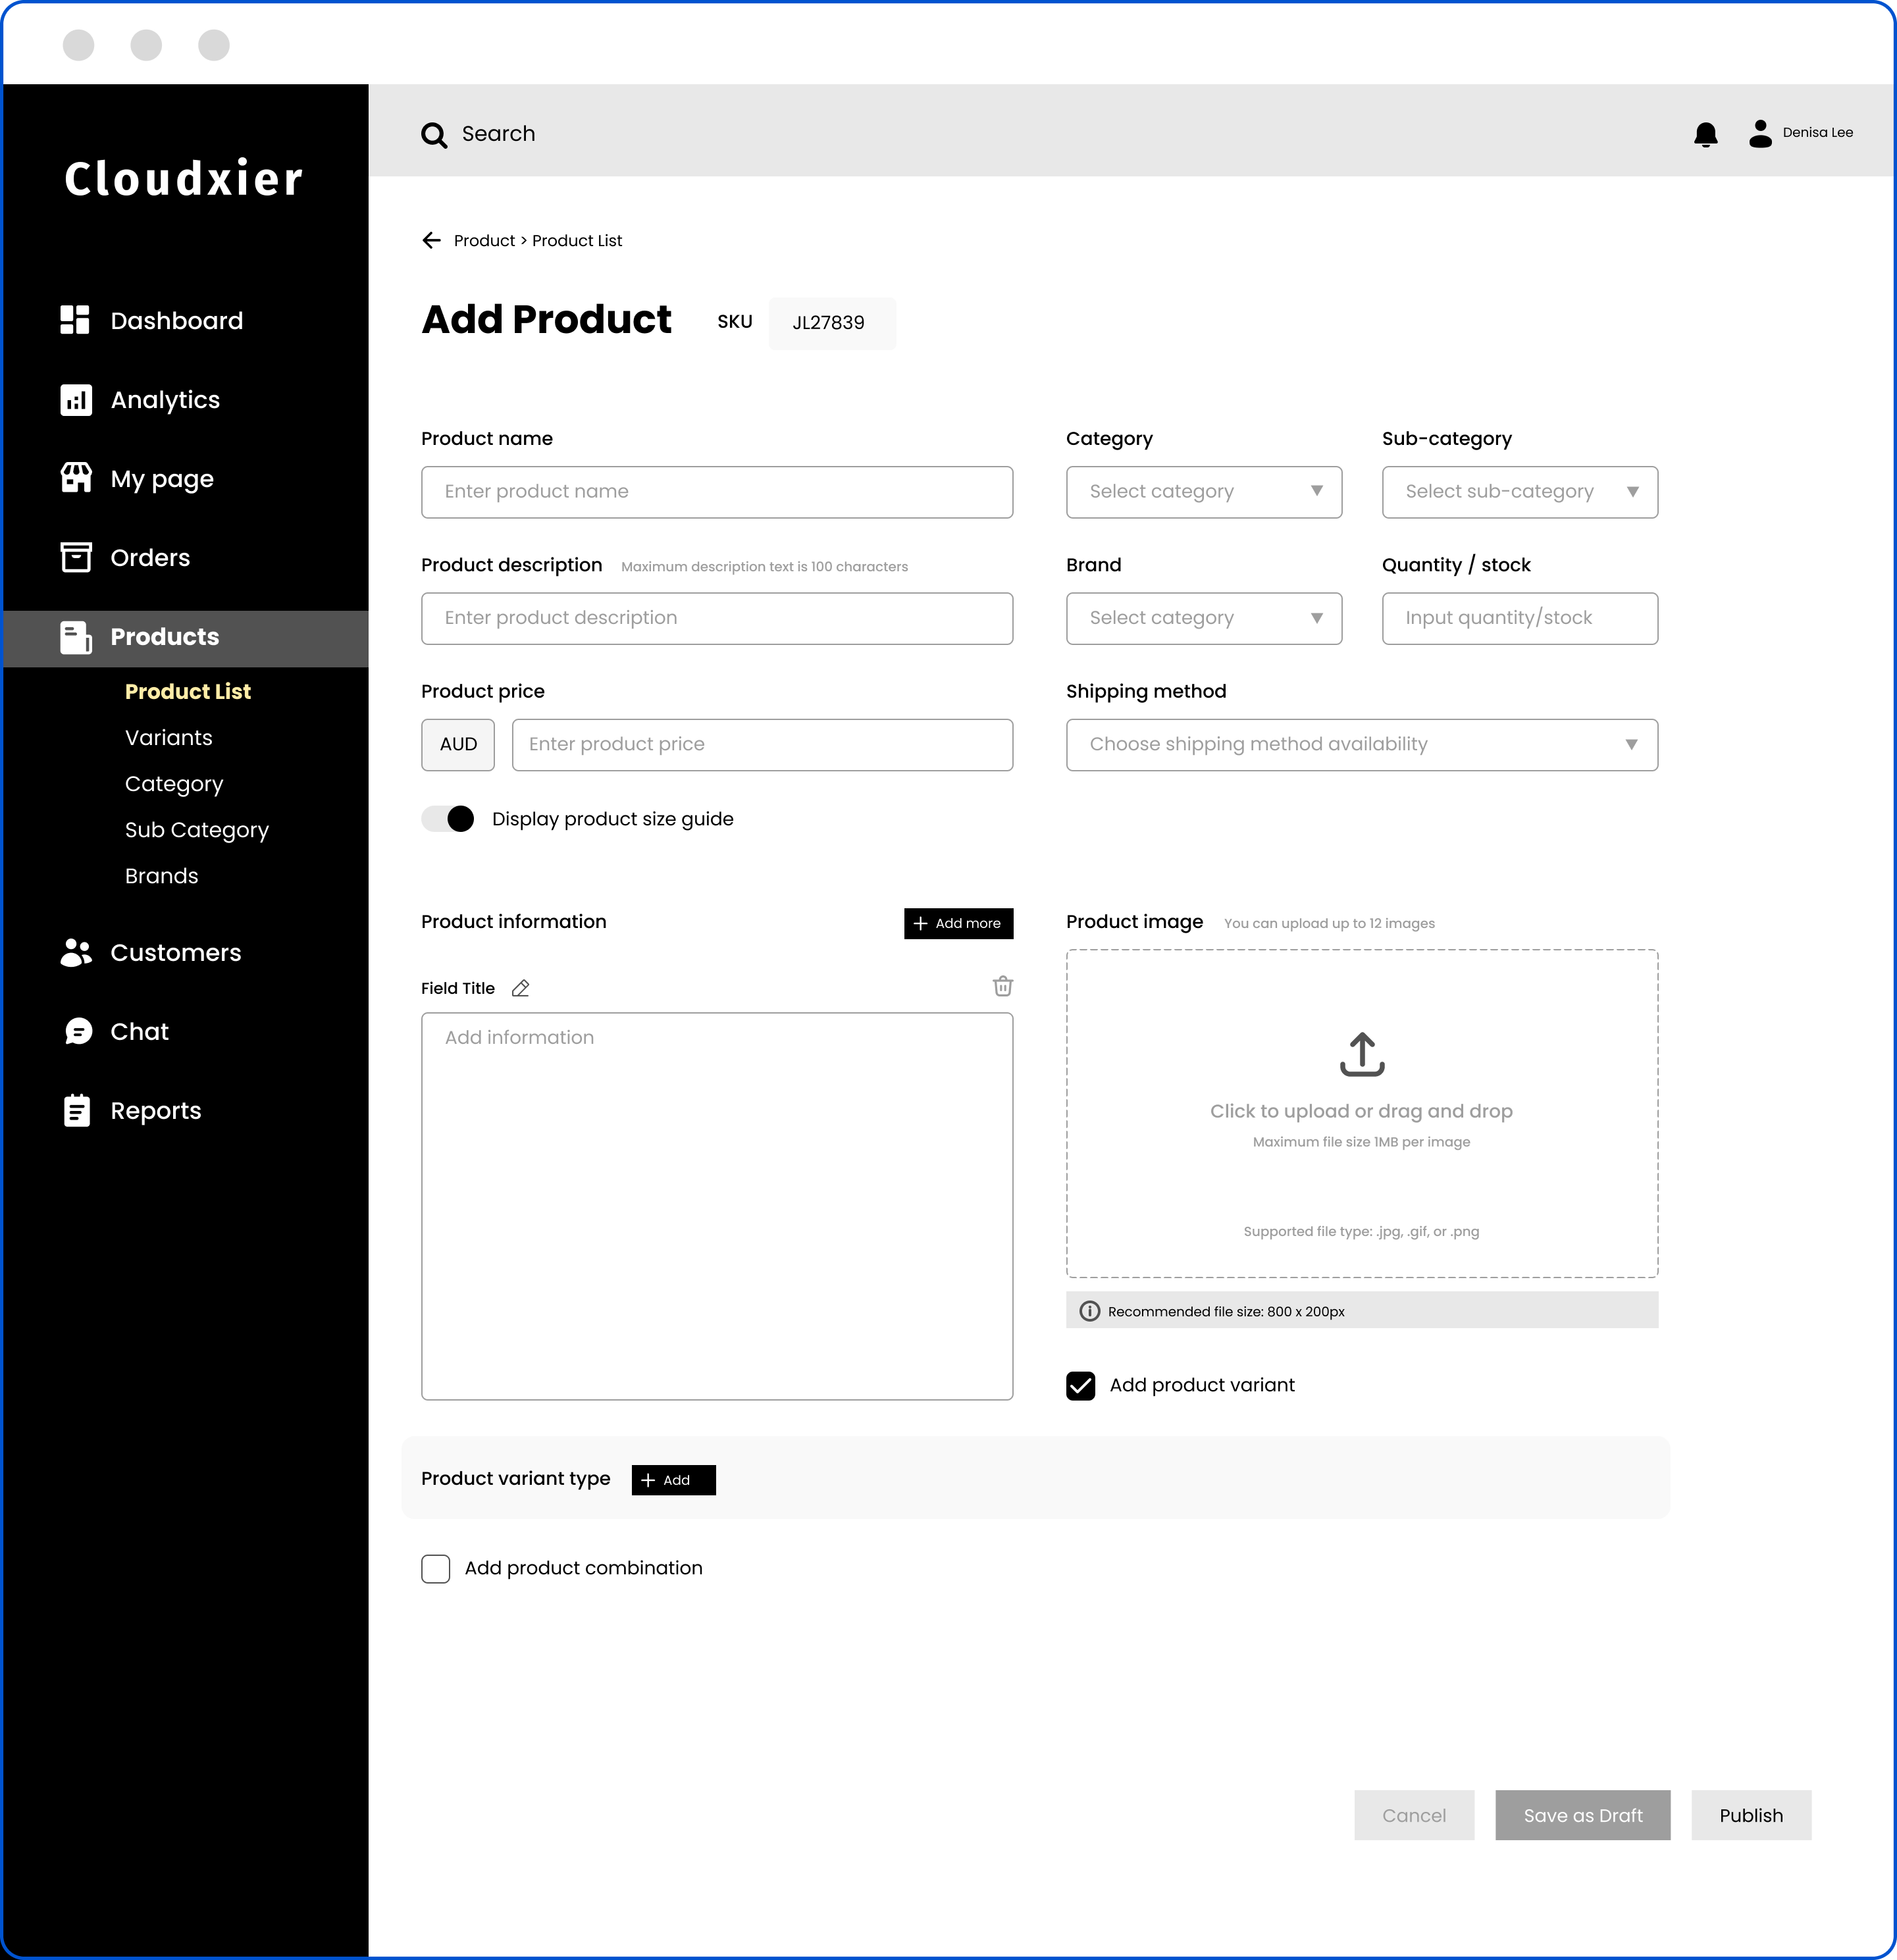This screenshot has width=1897, height=1960.
Task: Click the Analytics chart icon in sidebar
Action: [76, 400]
